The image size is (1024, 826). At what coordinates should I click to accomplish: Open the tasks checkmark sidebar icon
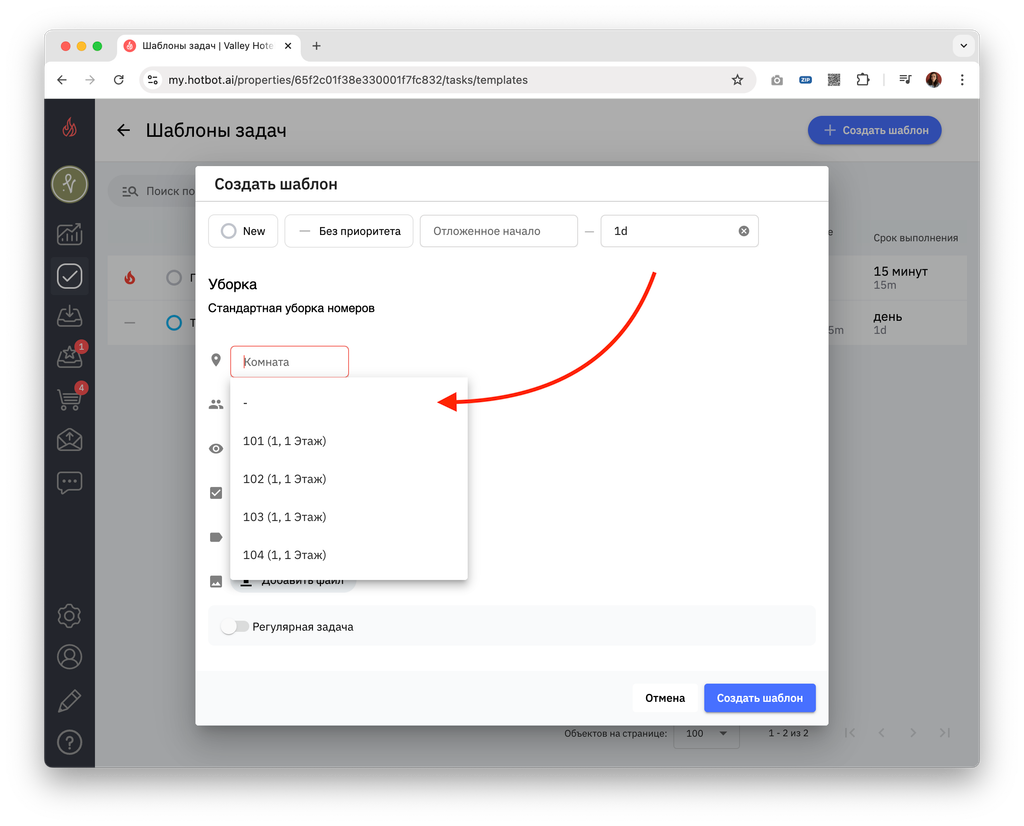(69, 276)
